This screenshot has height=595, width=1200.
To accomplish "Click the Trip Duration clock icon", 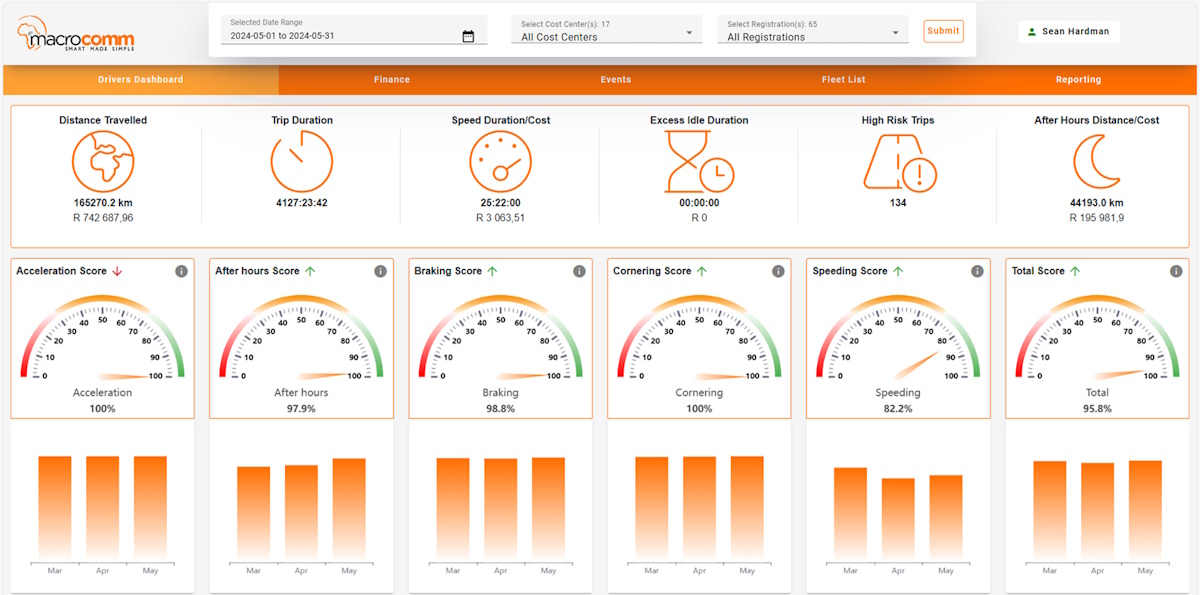I will pyautogui.click(x=301, y=161).
